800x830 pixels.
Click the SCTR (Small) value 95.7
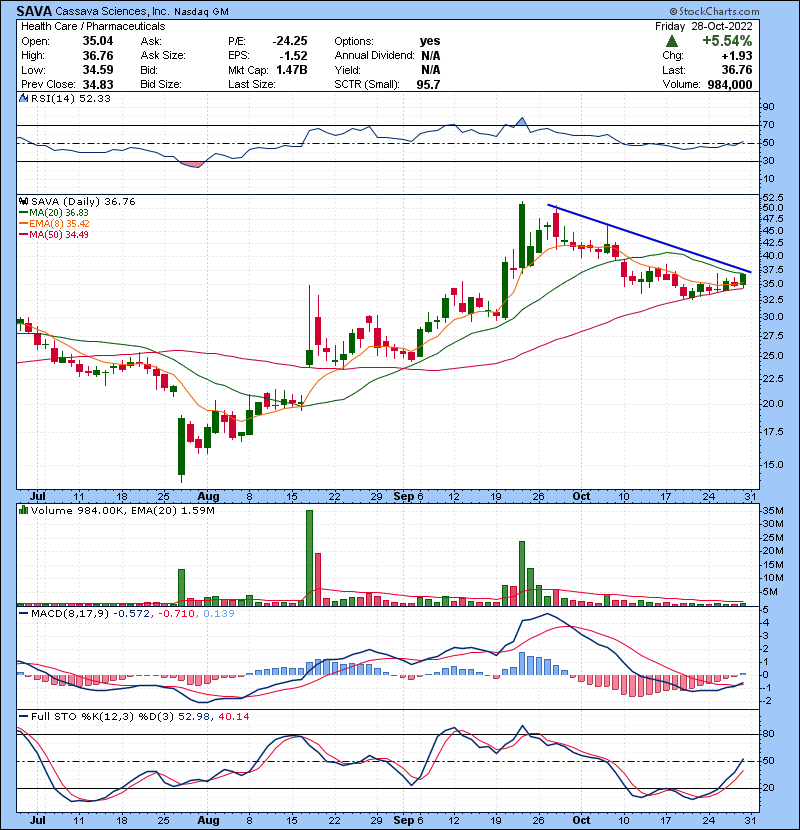pos(428,84)
